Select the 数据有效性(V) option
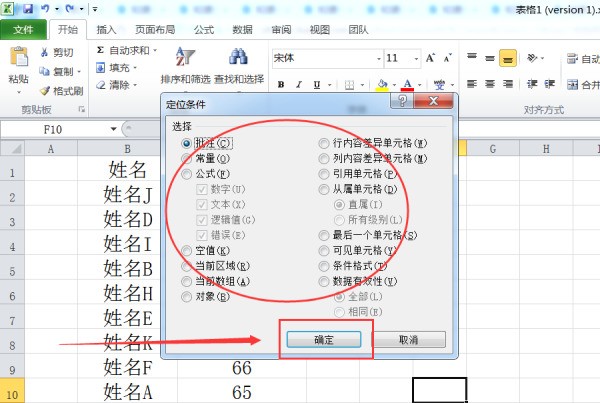The width and height of the screenshot is (600, 403). pos(324,282)
